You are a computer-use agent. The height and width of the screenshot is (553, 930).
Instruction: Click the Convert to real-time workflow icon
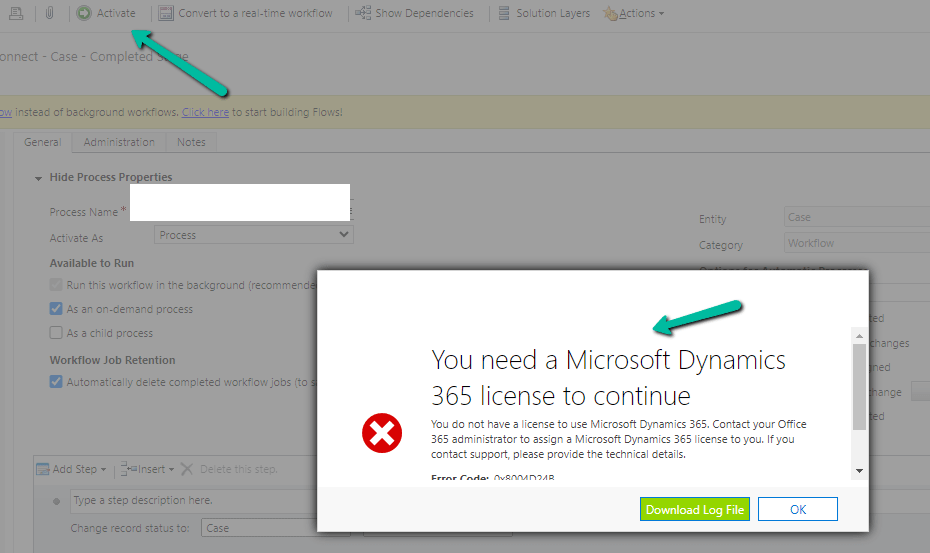pyautogui.click(x=166, y=13)
